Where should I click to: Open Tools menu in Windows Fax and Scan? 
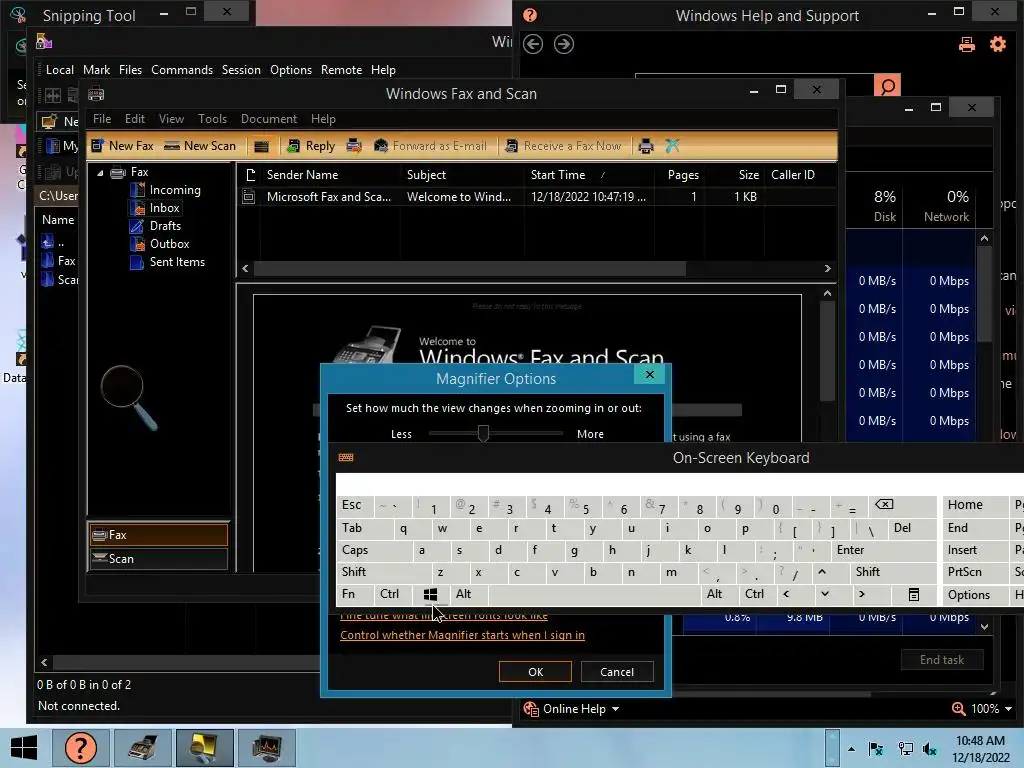coord(212,119)
